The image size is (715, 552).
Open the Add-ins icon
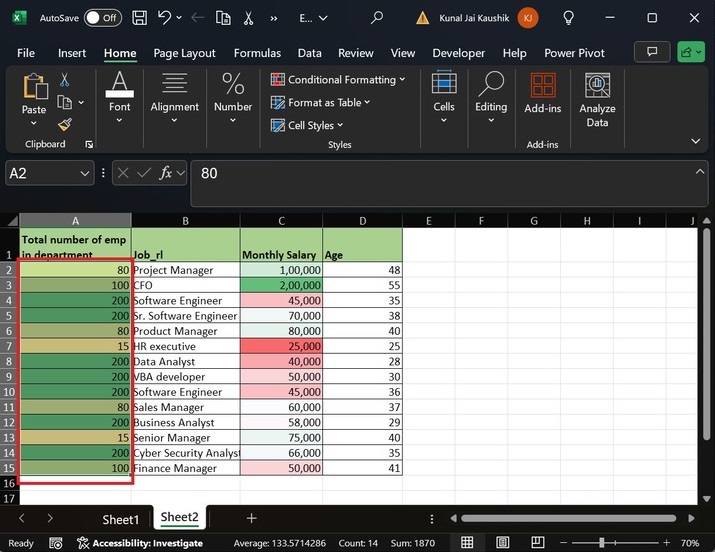[542, 94]
